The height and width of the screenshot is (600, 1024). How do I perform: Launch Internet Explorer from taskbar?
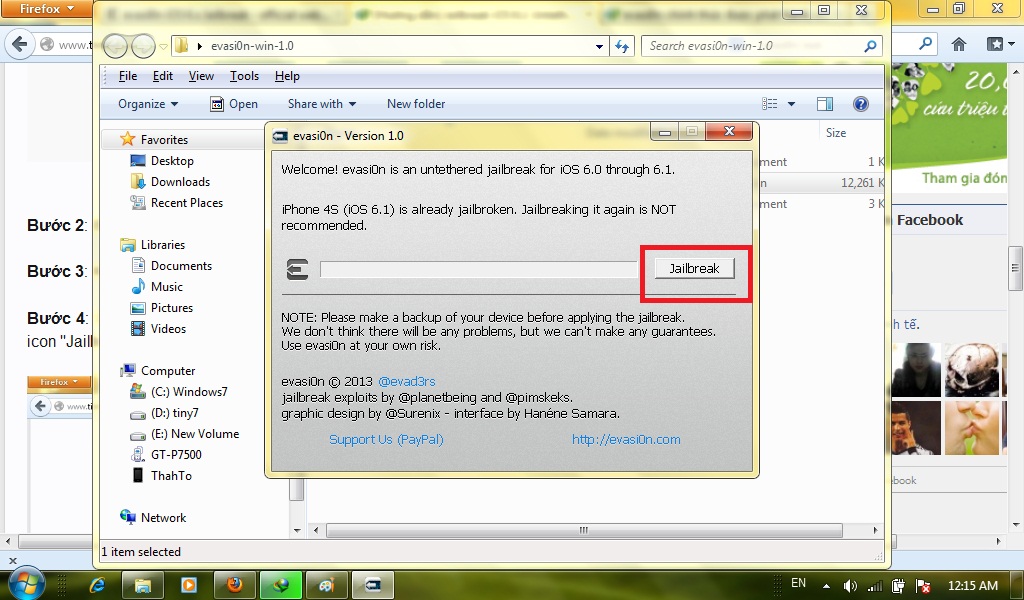97,584
